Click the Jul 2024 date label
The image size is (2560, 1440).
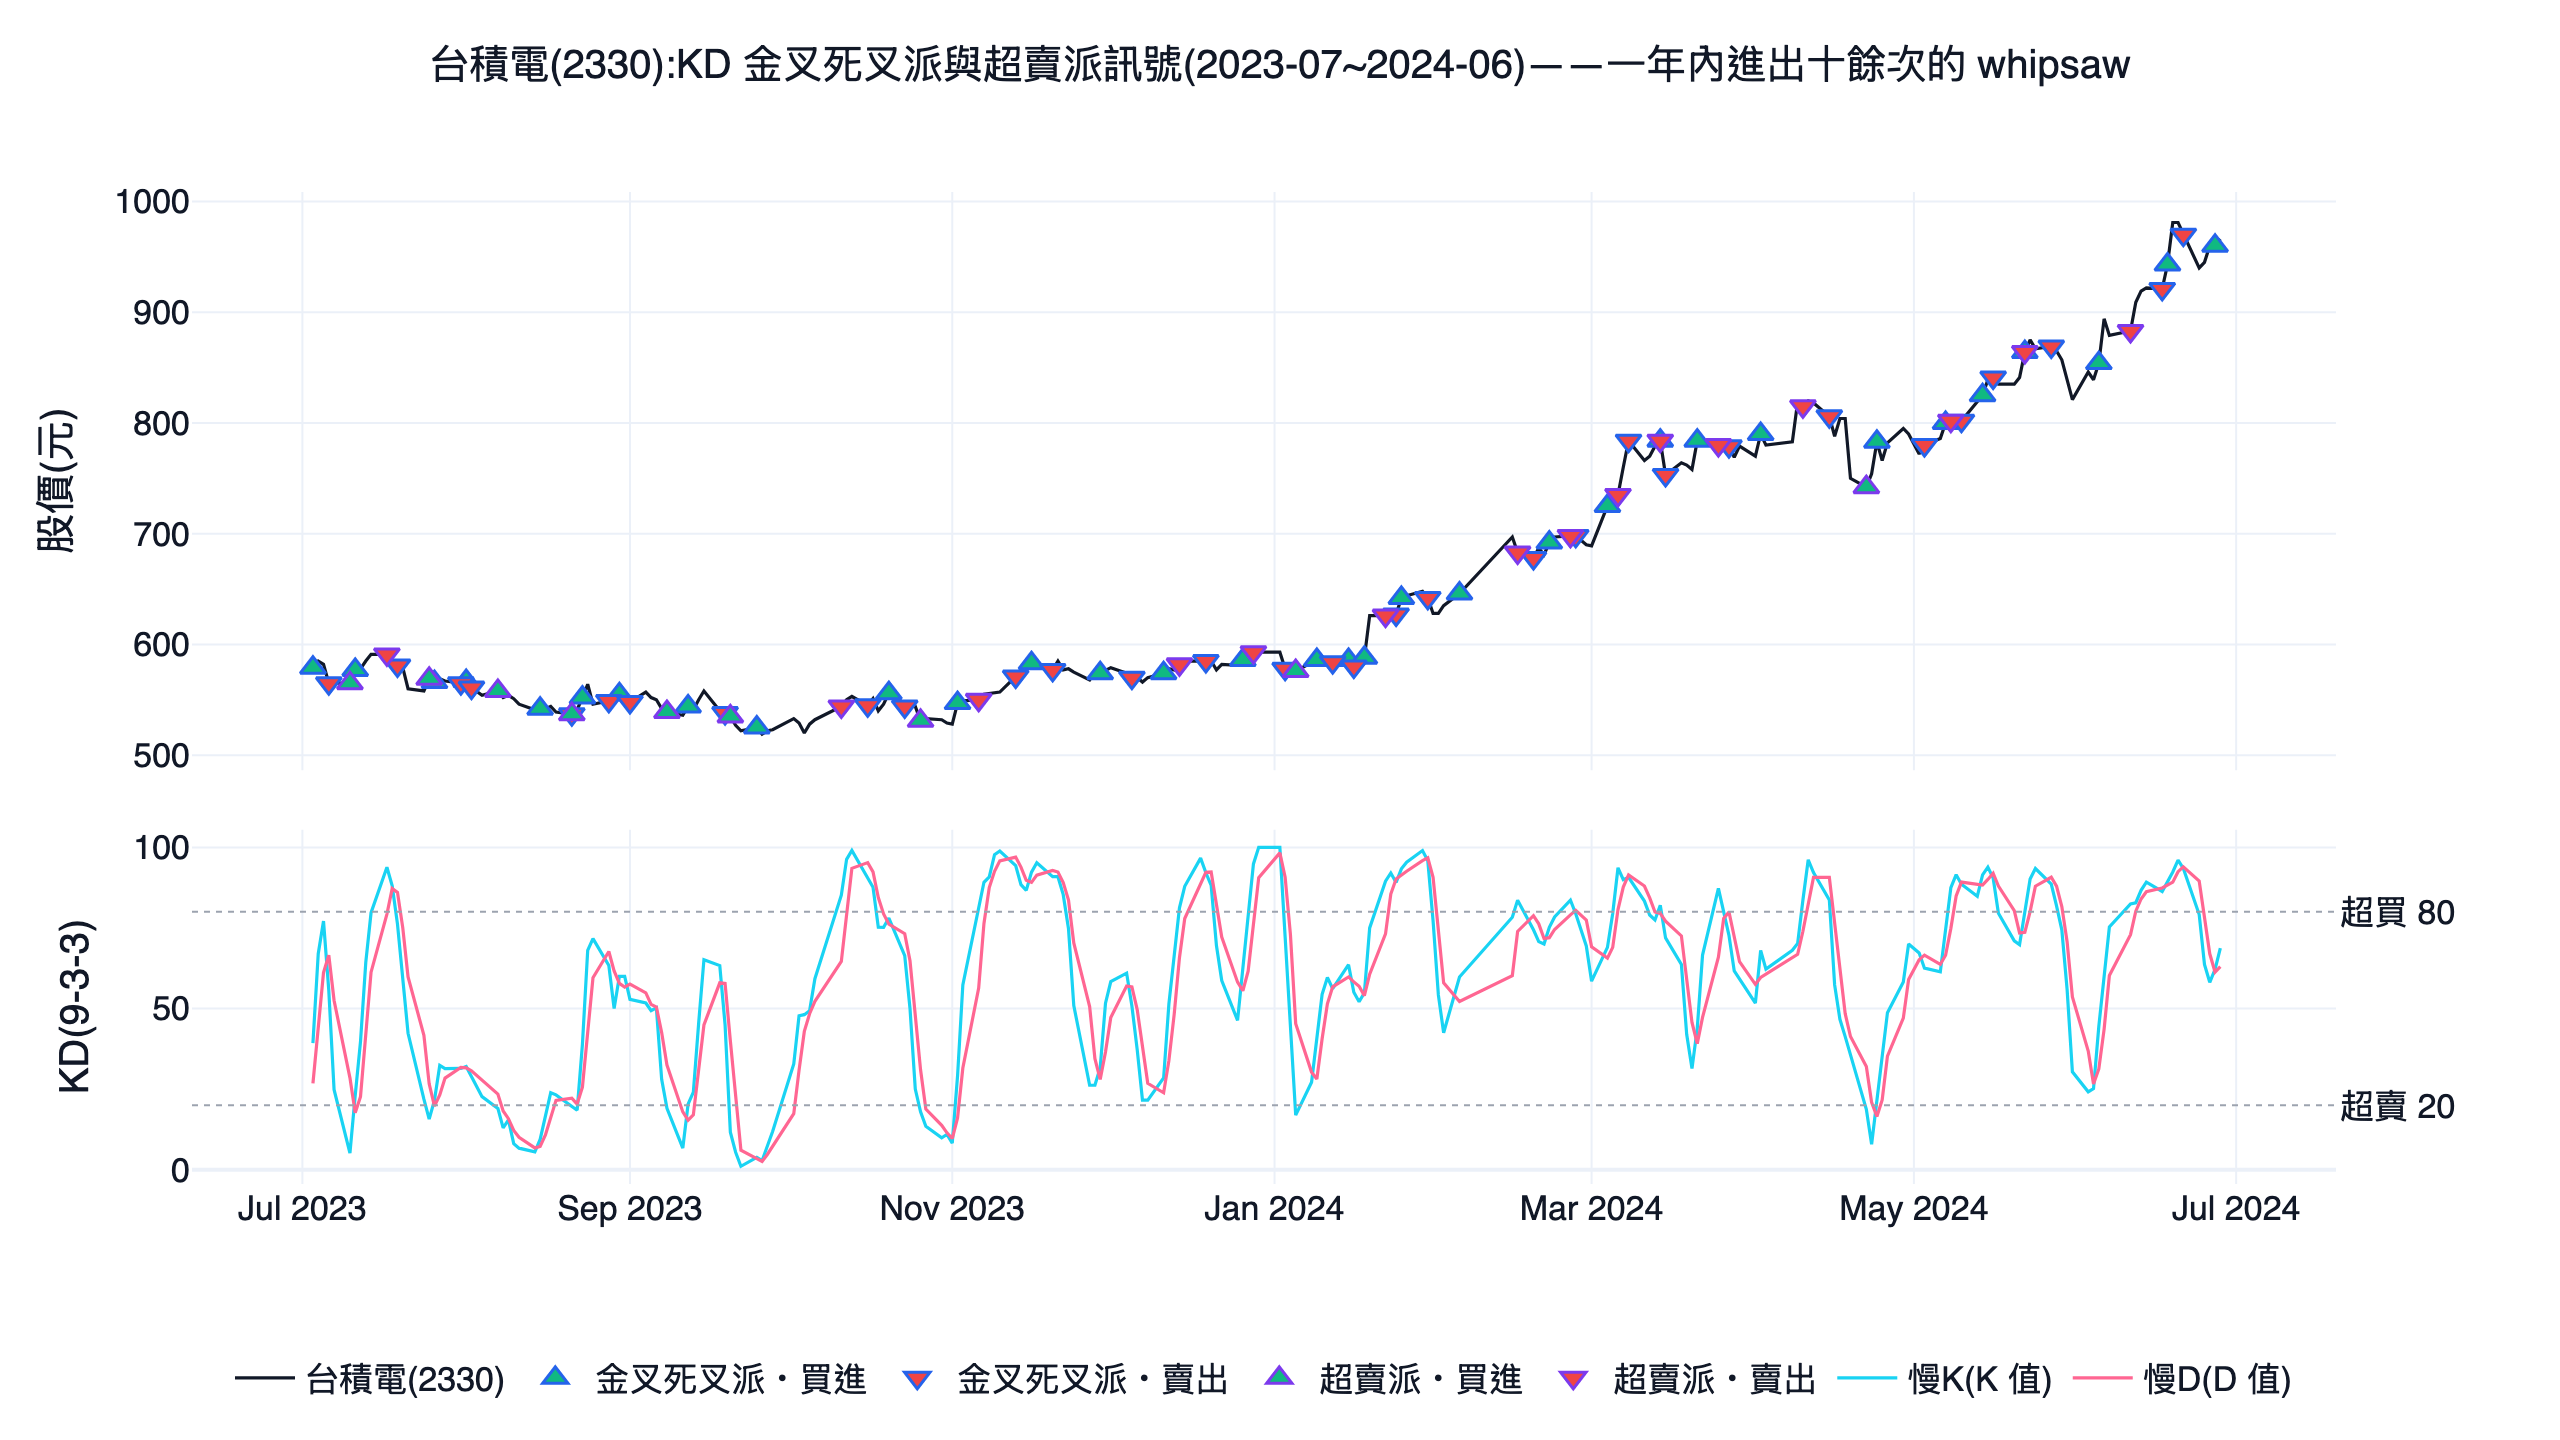coord(2236,1209)
